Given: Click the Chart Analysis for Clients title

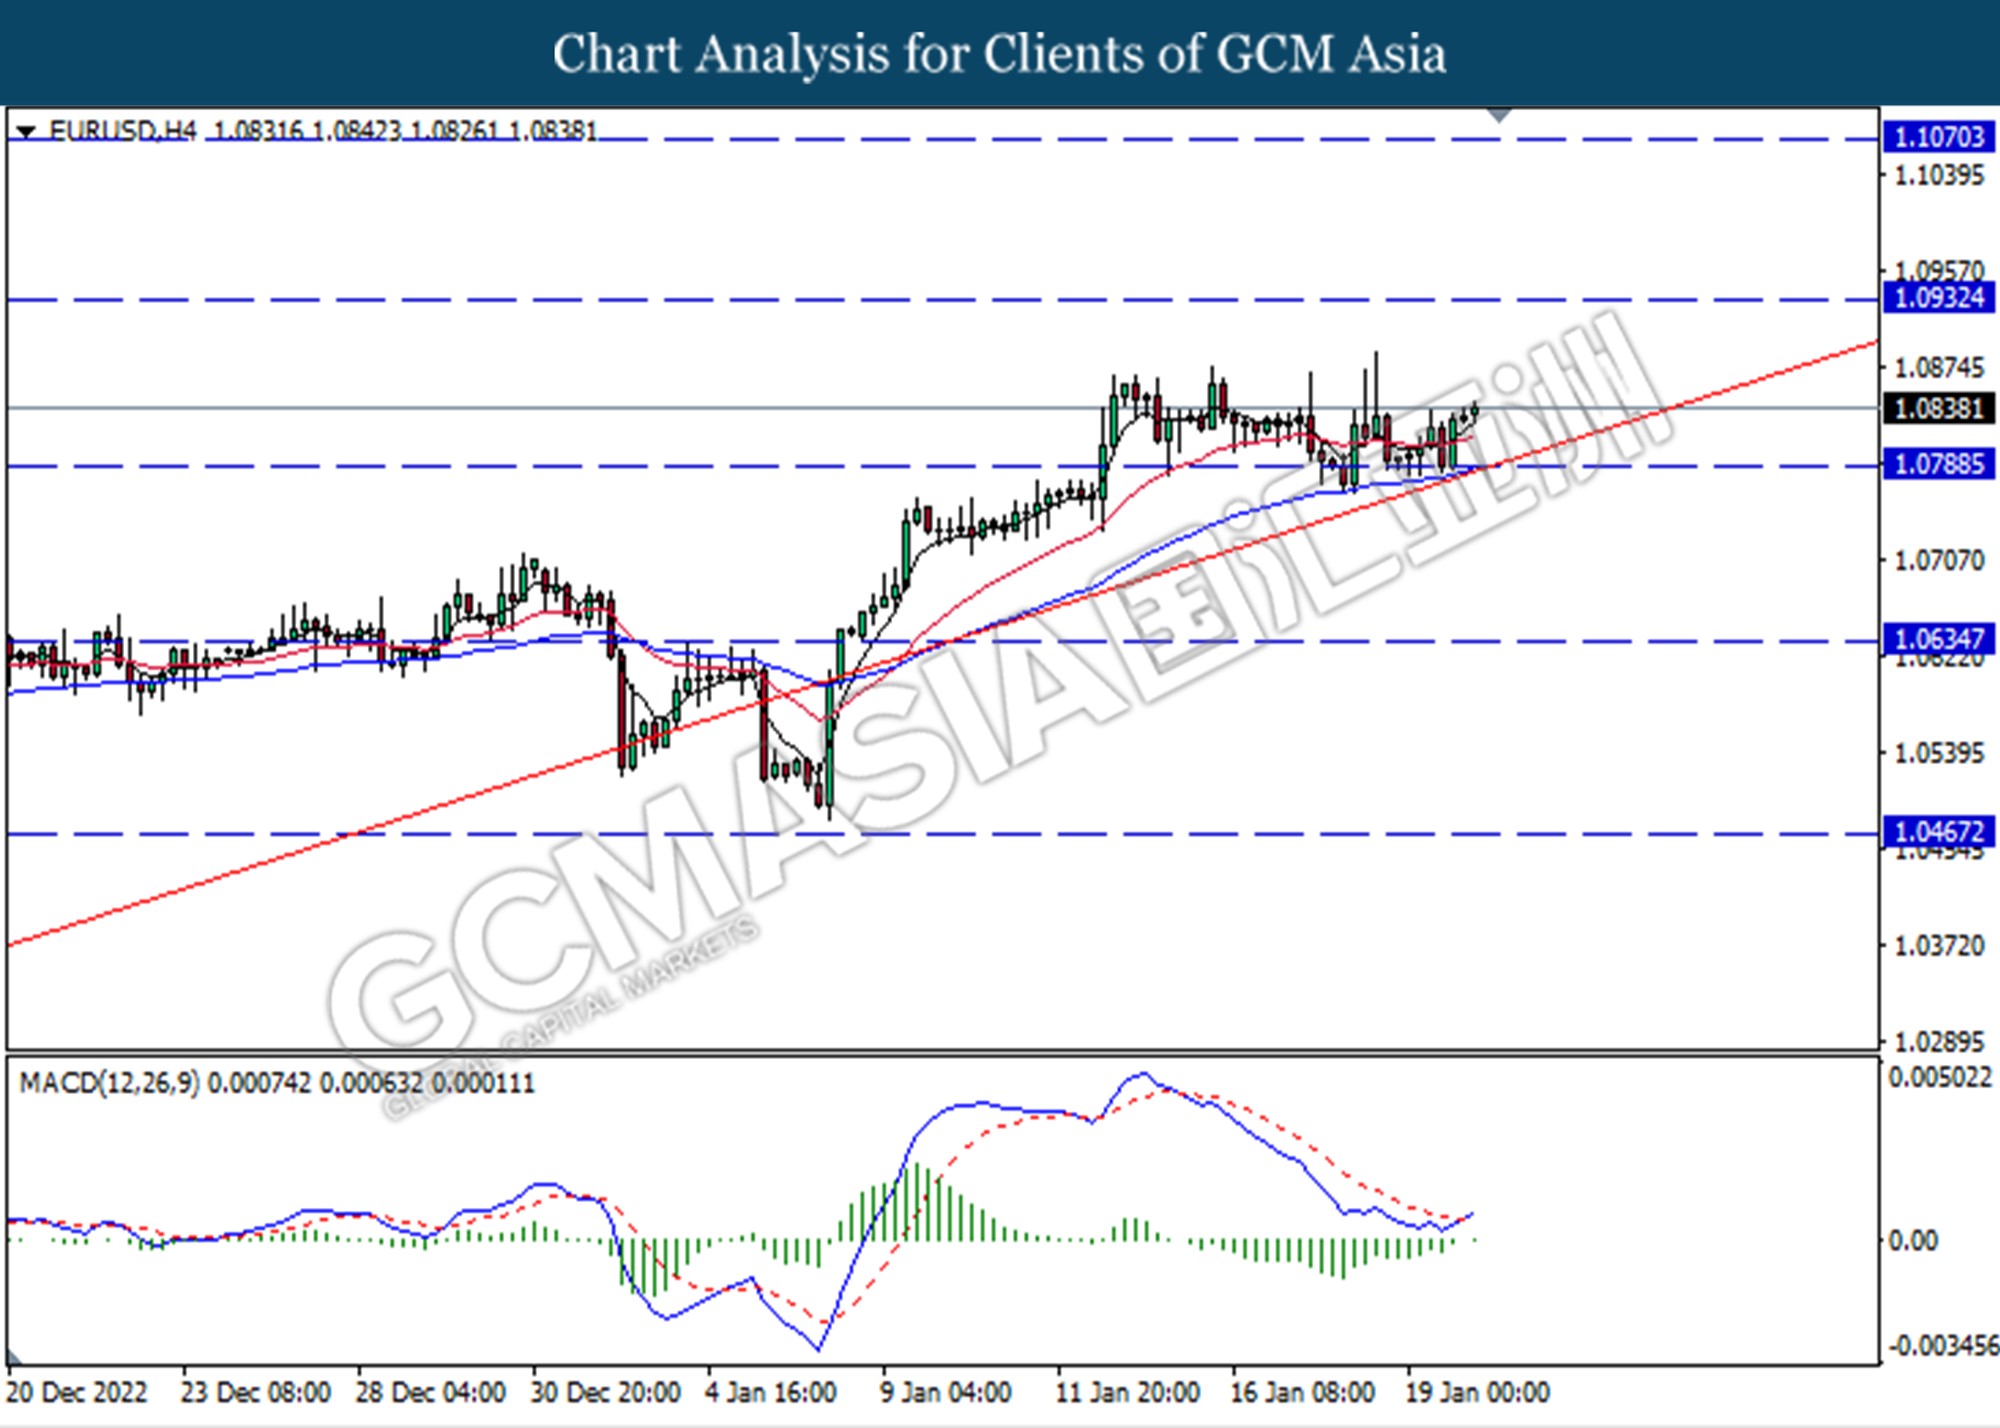Looking at the screenshot, I should 1000,54.
